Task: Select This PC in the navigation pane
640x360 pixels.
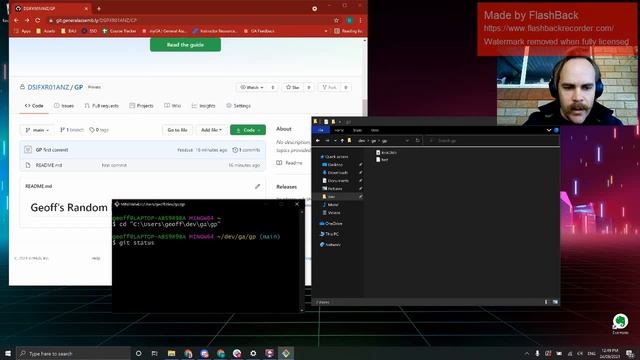Action: (x=329, y=234)
